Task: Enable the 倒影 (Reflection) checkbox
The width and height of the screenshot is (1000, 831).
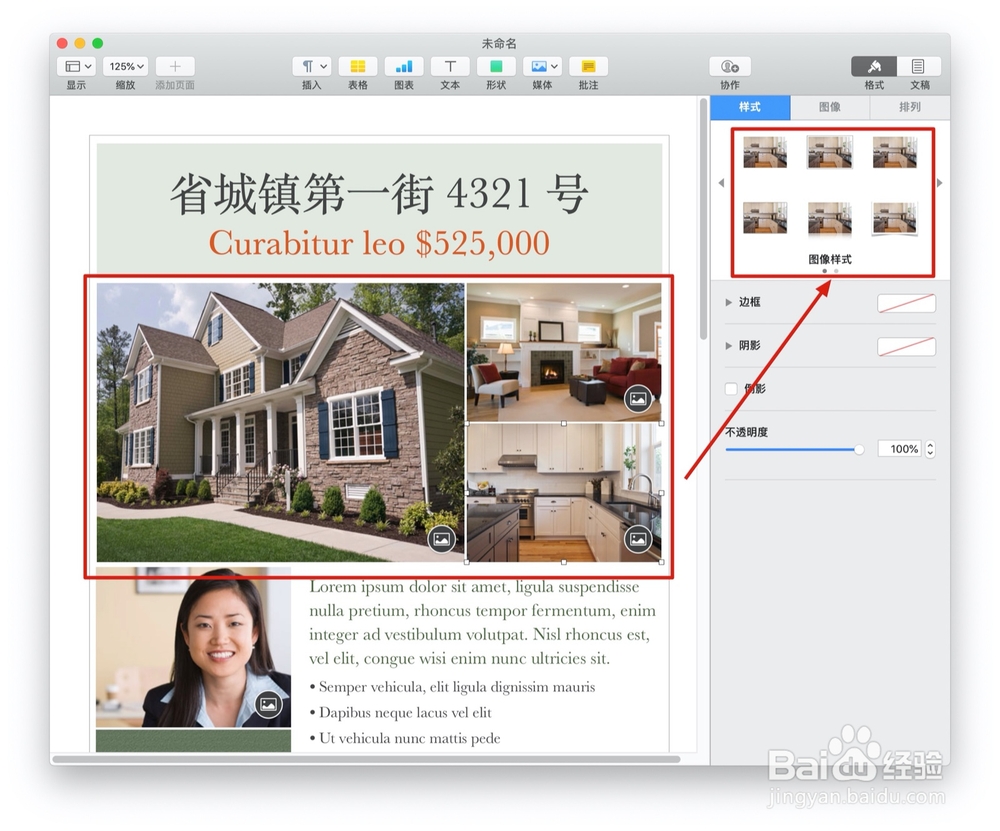Action: coord(731,389)
